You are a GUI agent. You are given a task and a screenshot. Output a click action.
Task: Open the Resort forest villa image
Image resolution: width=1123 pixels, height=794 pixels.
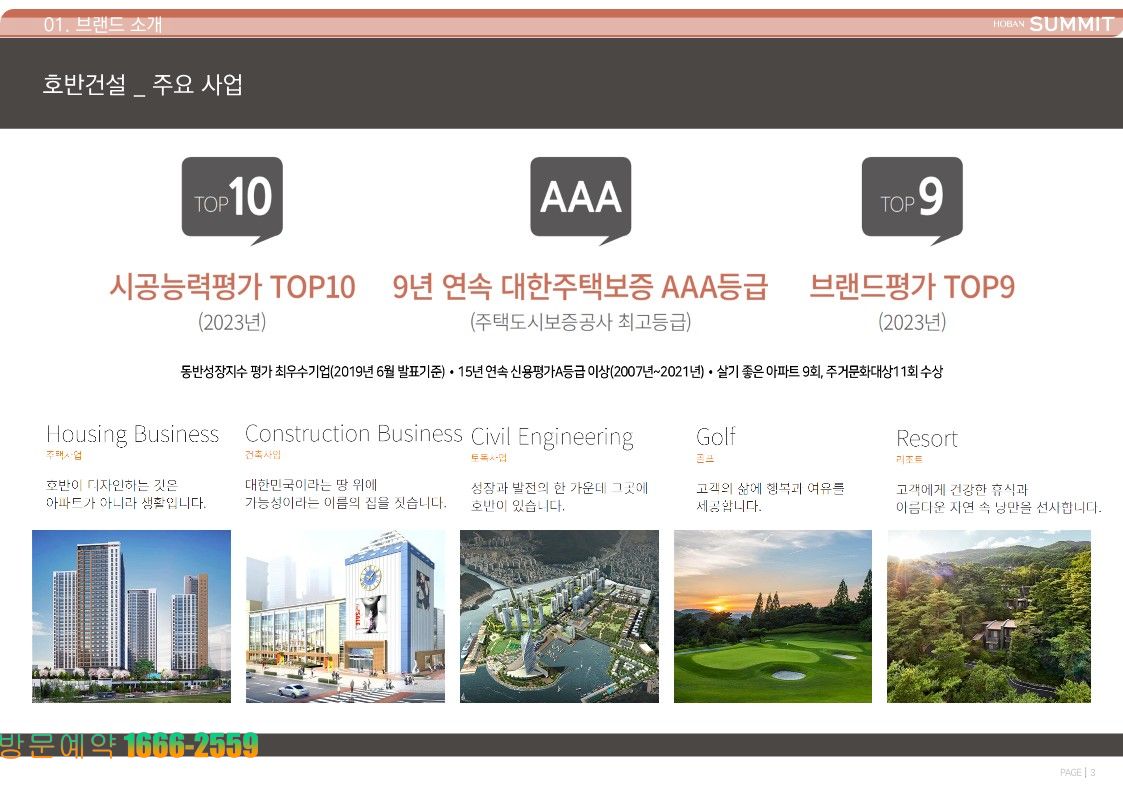tap(989, 616)
